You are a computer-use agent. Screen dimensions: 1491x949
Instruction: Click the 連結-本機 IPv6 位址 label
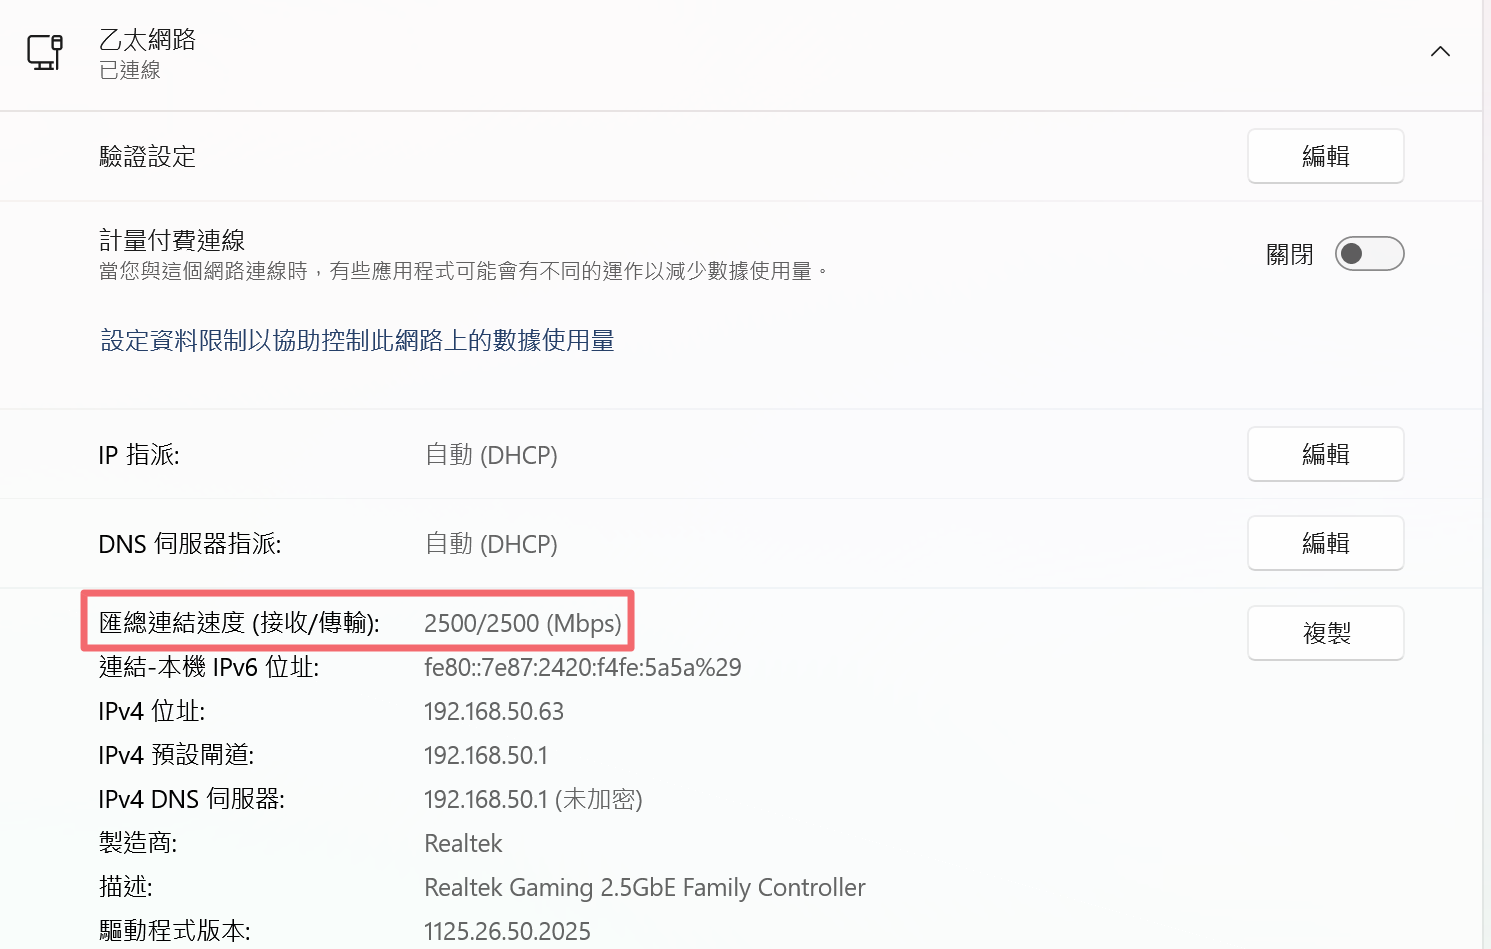point(209,667)
